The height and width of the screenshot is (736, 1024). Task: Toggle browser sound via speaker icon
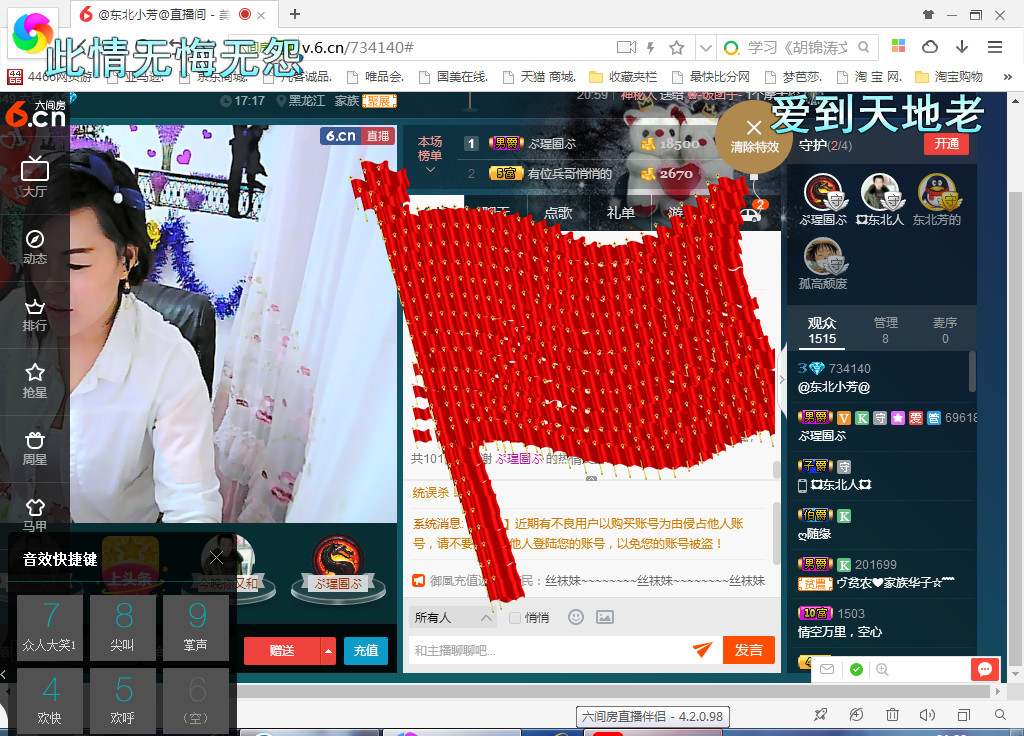click(x=927, y=715)
